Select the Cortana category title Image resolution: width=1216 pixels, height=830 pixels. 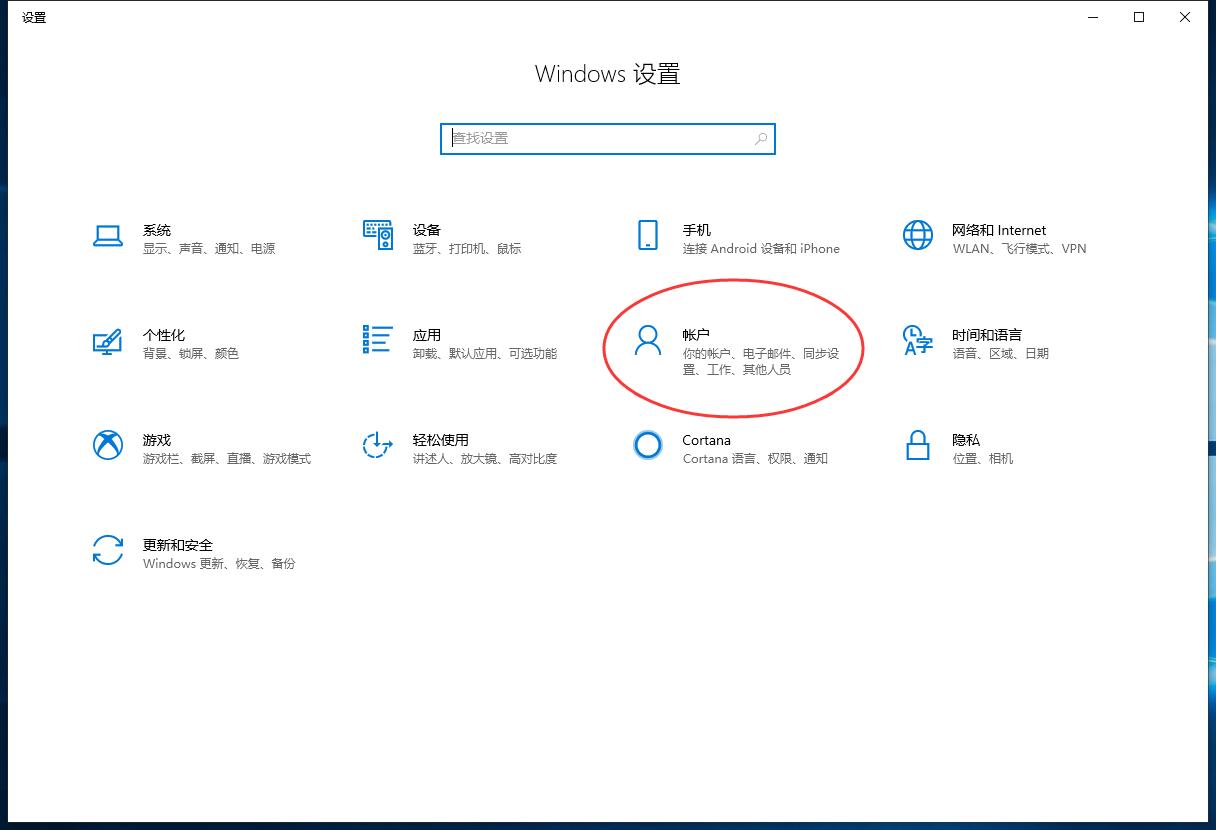click(x=706, y=440)
